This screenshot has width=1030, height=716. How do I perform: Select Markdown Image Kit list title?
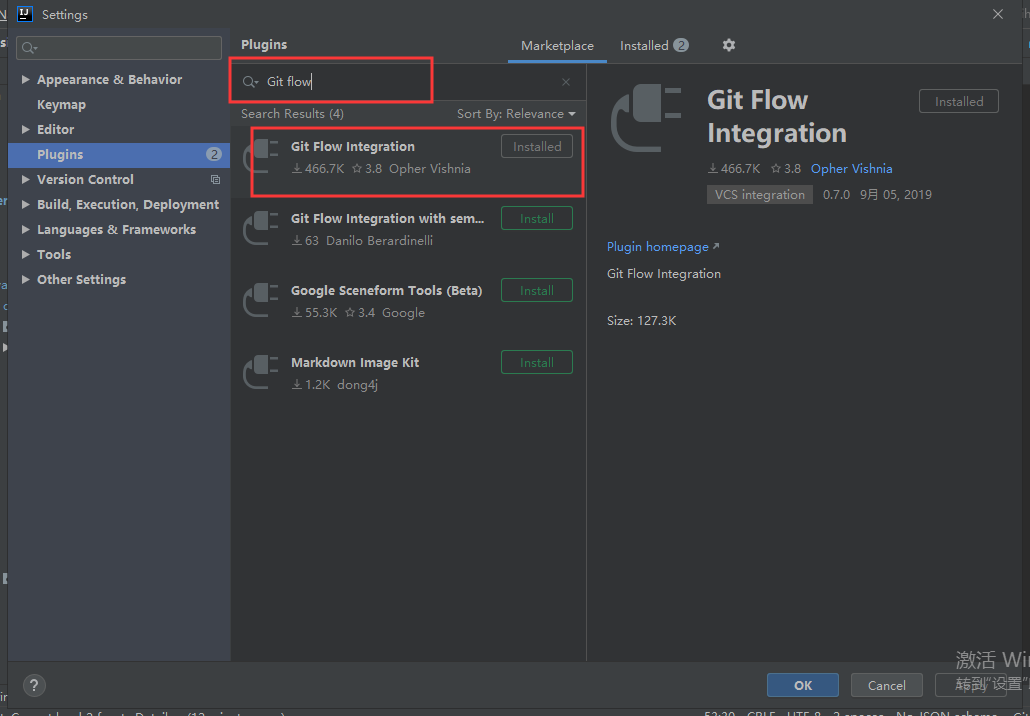point(355,363)
